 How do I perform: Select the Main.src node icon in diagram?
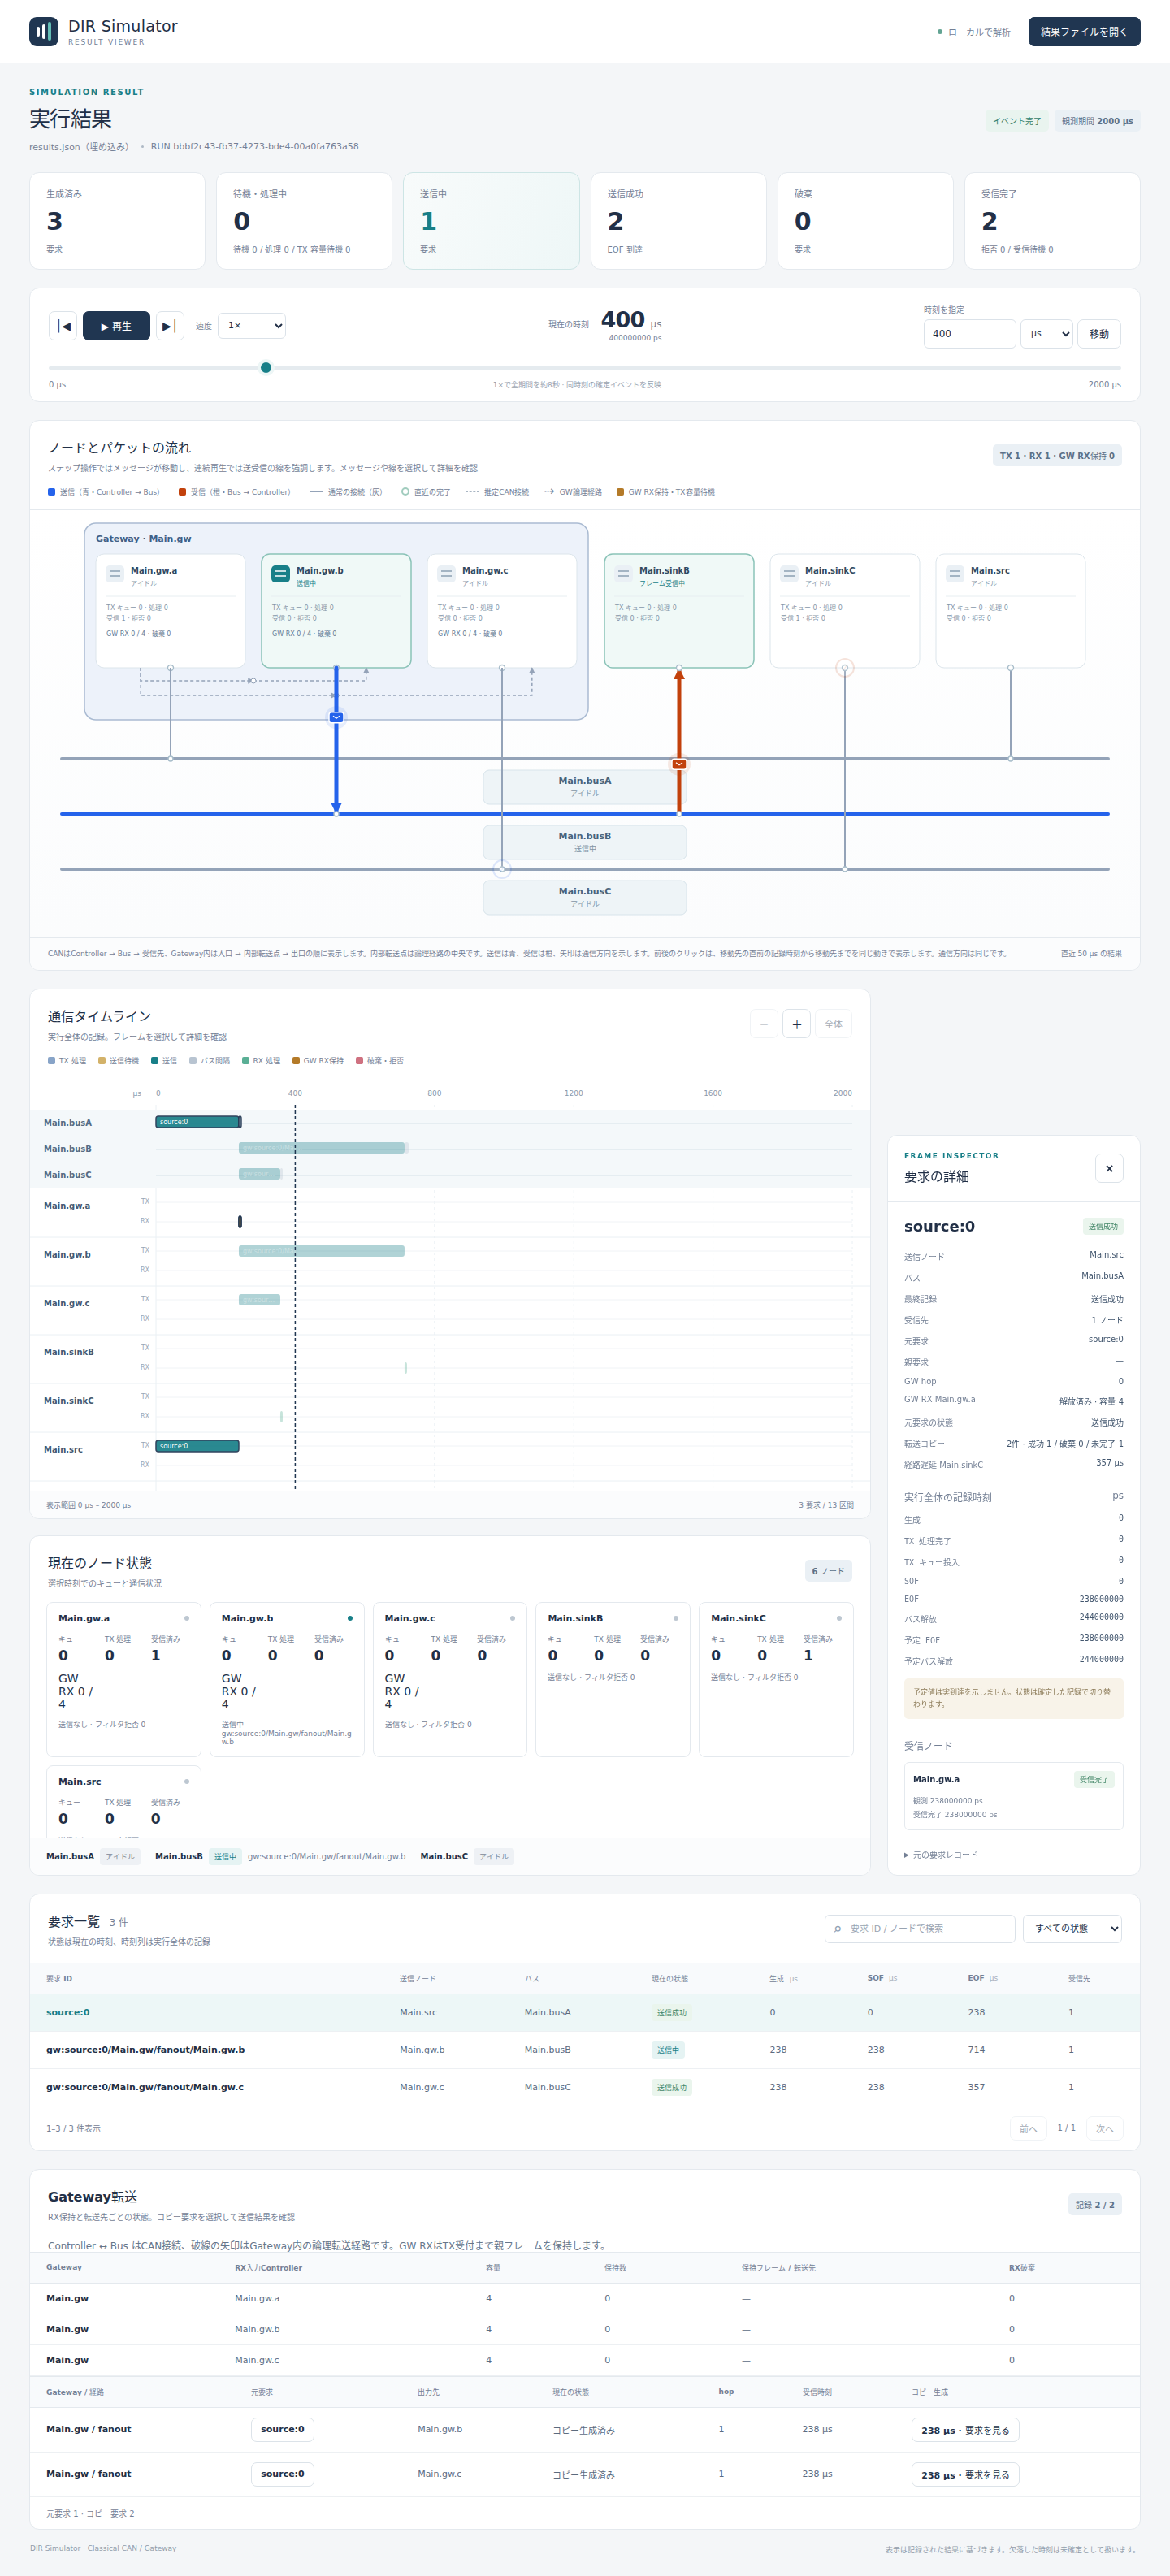click(x=955, y=574)
